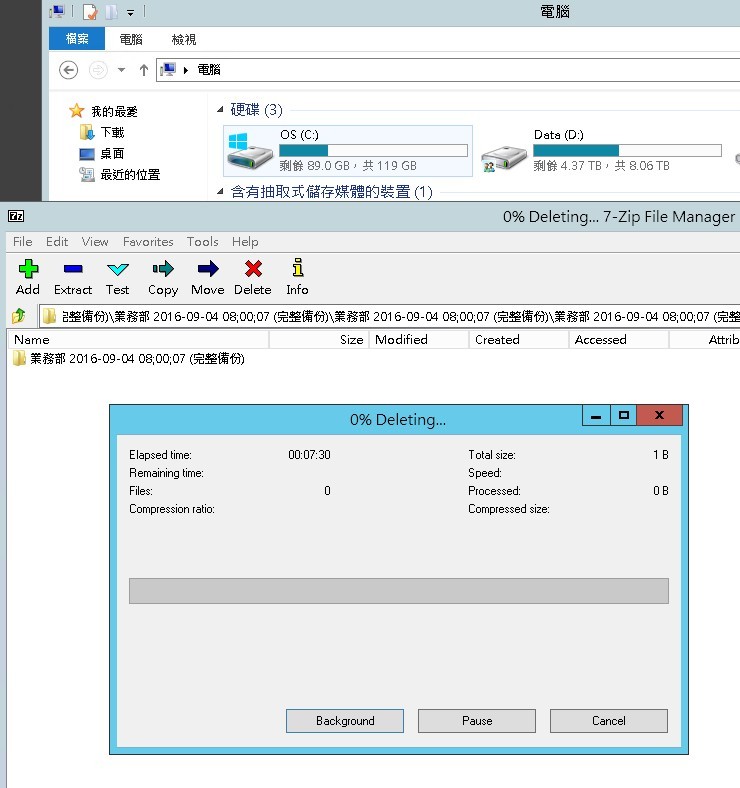This screenshot has width=740, height=788.
Task: Open the Tools menu
Action: pyautogui.click(x=203, y=242)
